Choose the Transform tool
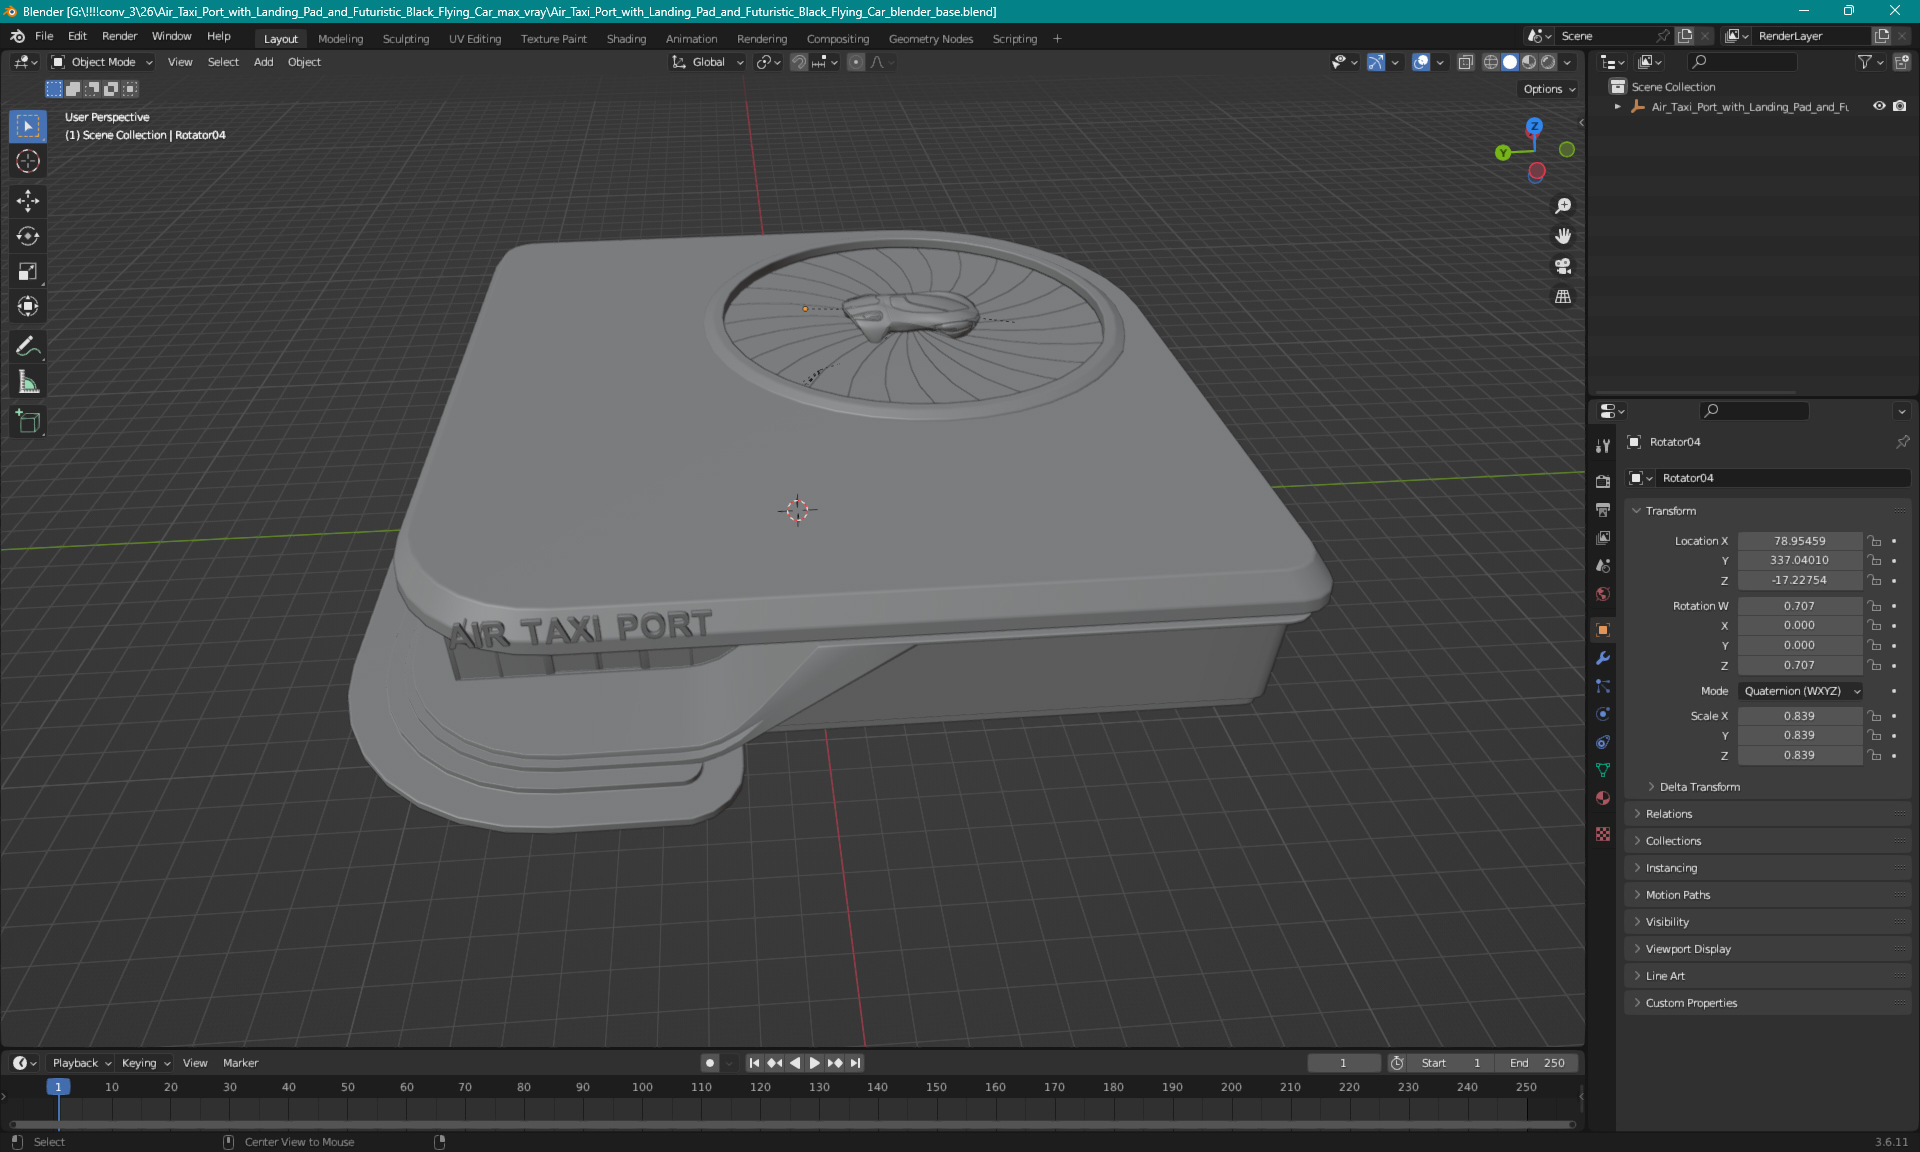Image resolution: width=1920 pixels, height=1152 pixels. tap(28, 307)
